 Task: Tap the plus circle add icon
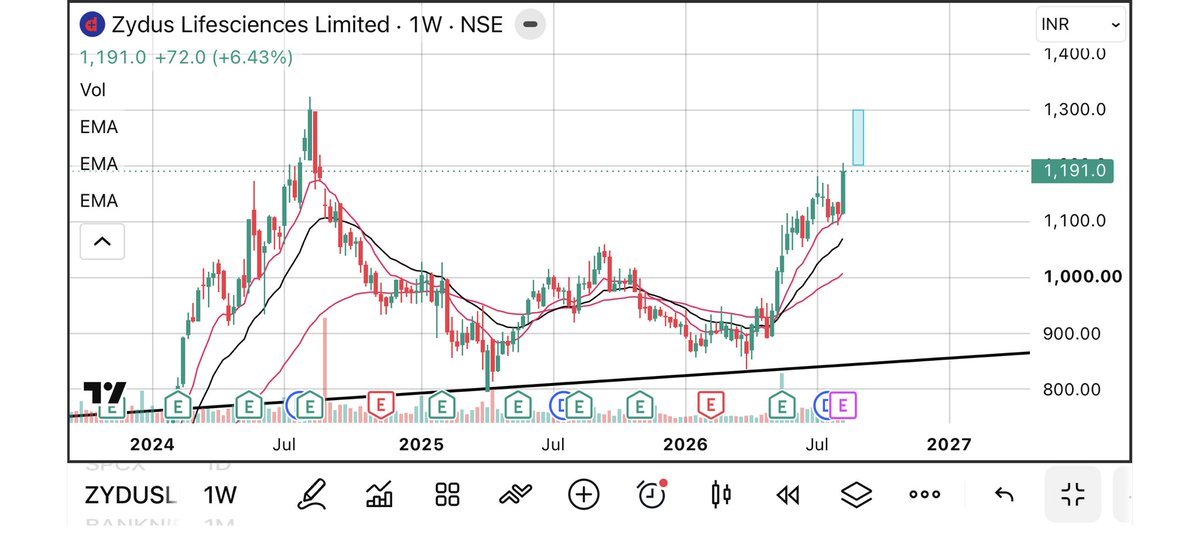[x=583, y=494]
